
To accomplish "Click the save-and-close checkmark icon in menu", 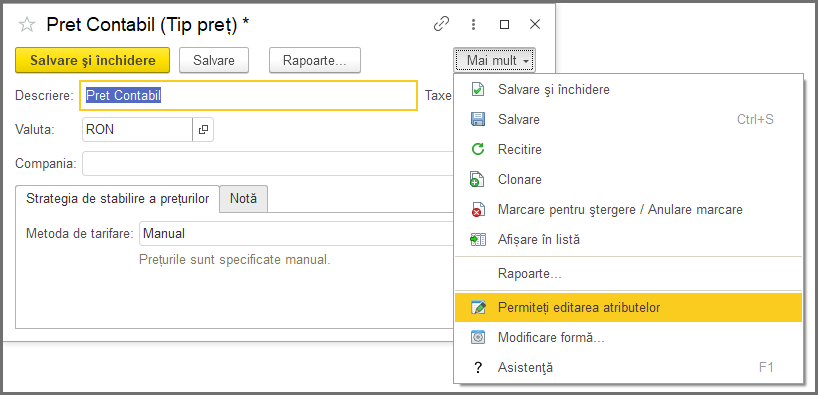I will pyautogui.click(x=478, y=90).
